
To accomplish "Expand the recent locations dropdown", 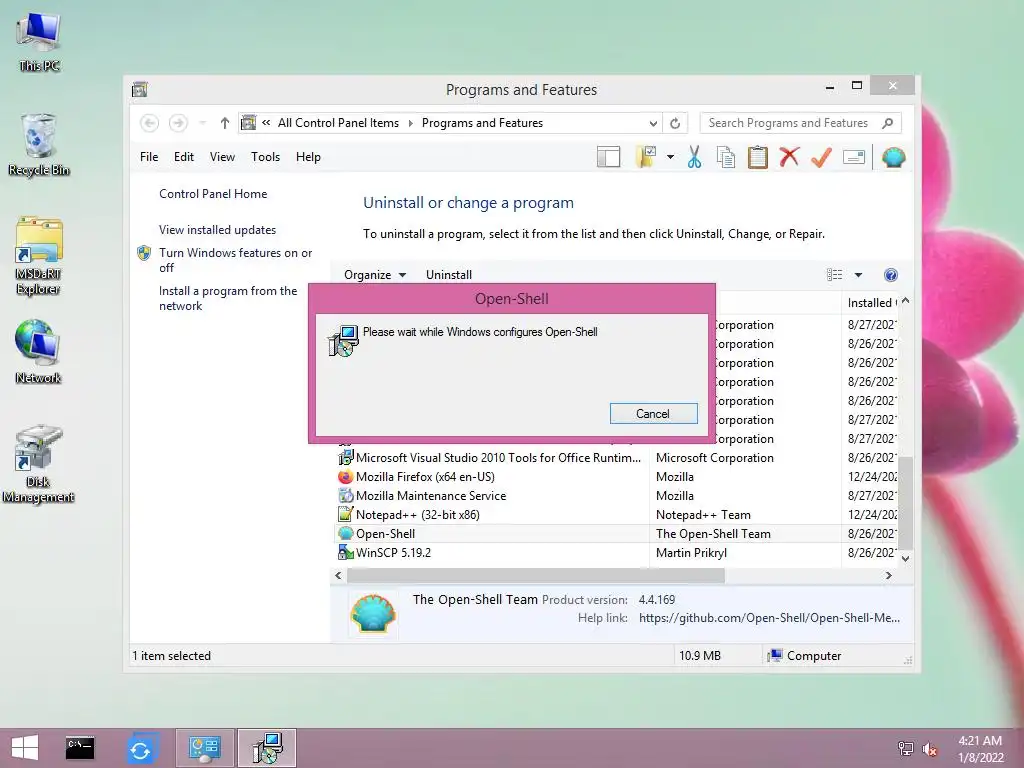I will (x=202, y=123).
